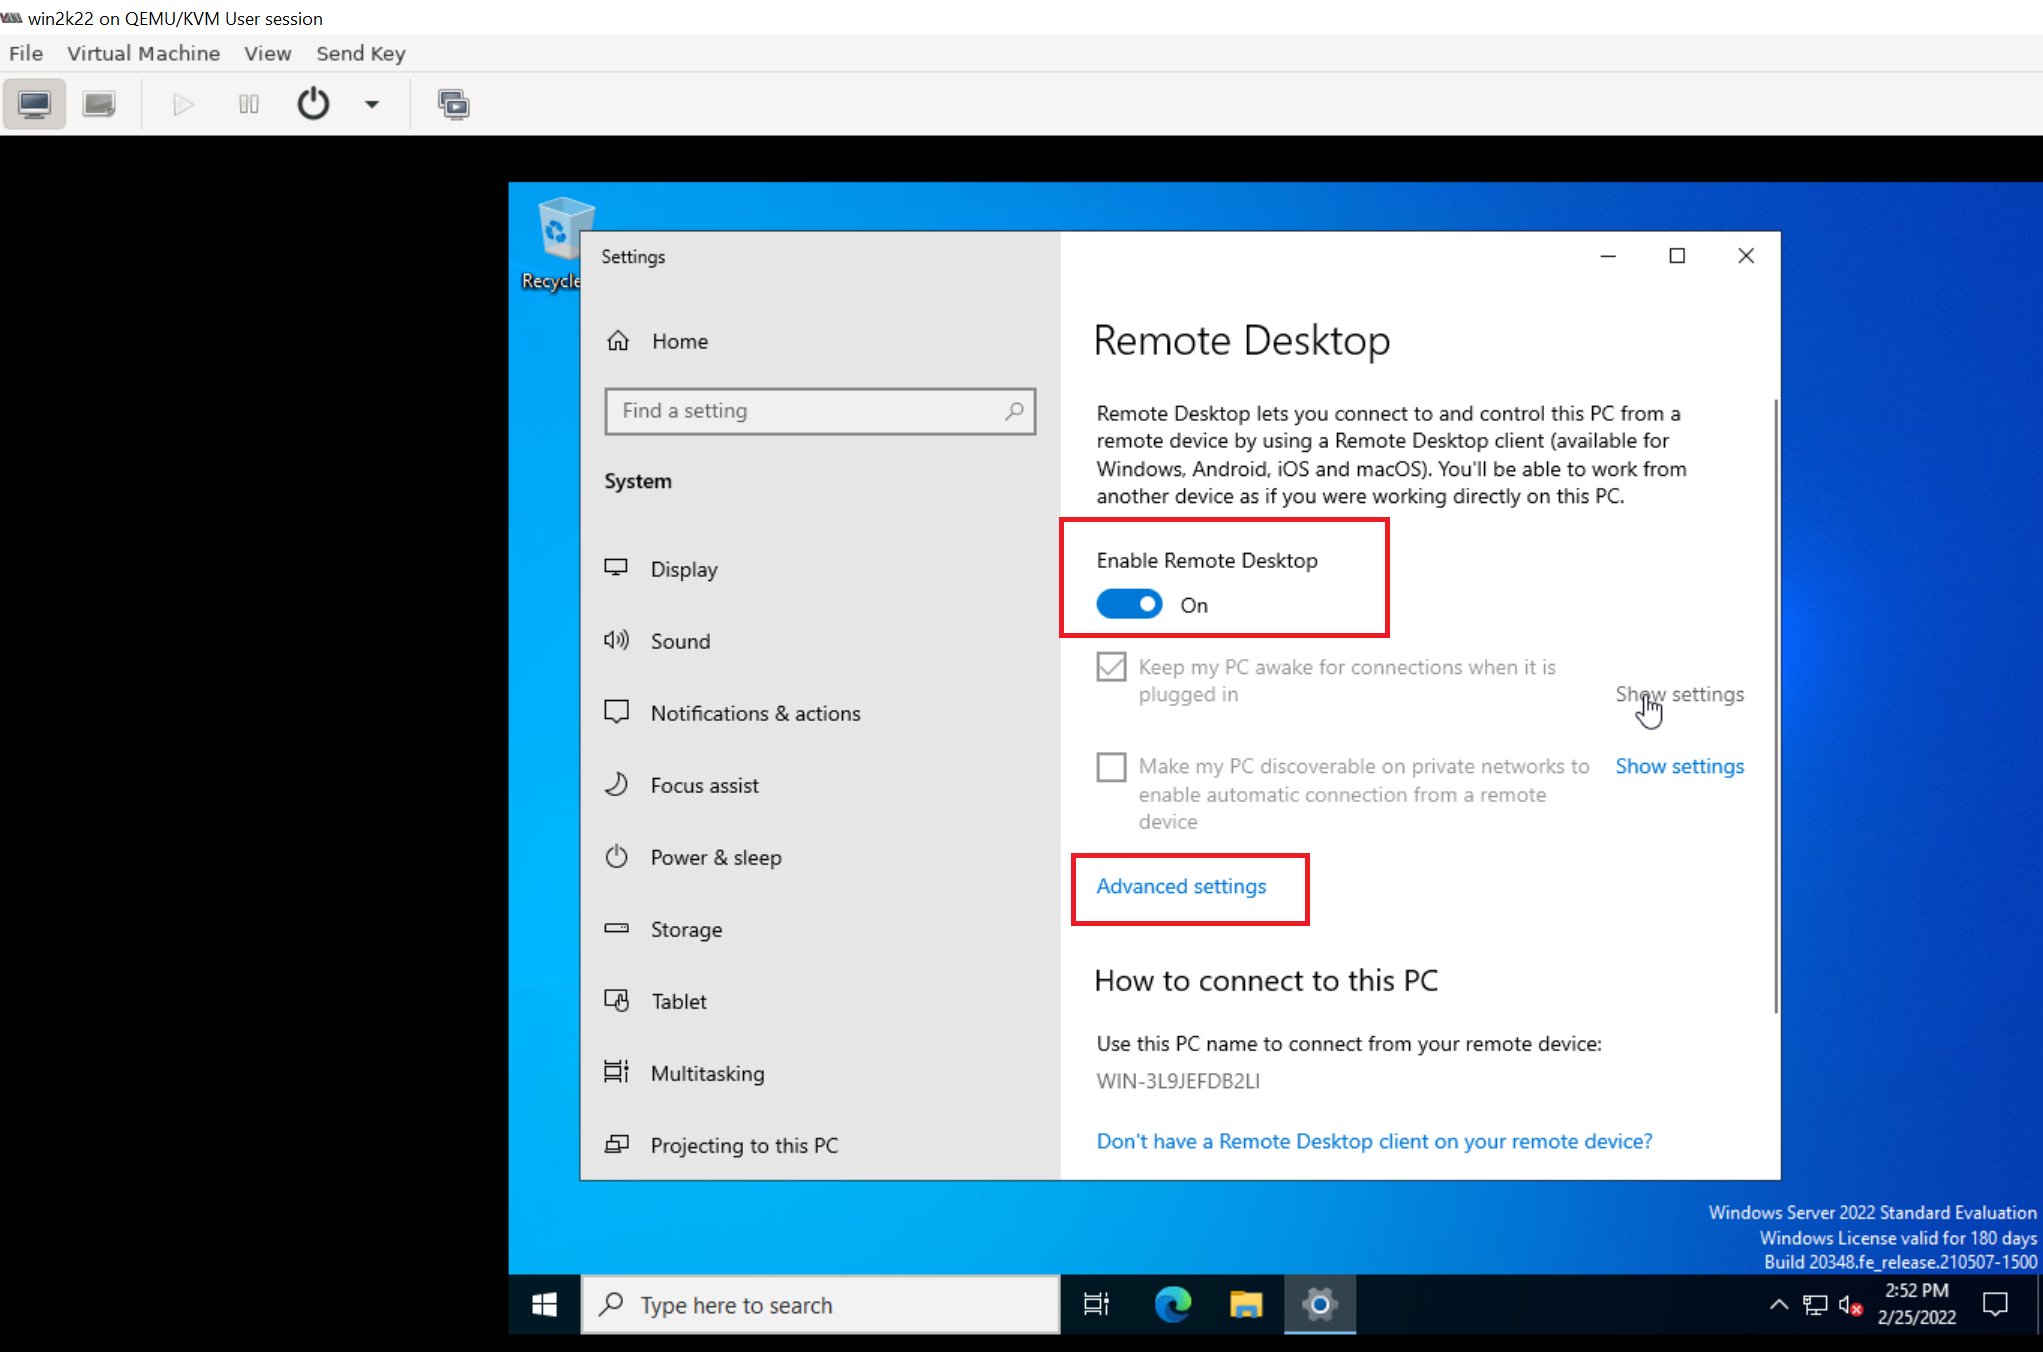
Task: Minimize the Settings window
Action: click(x=1608, y=256)
